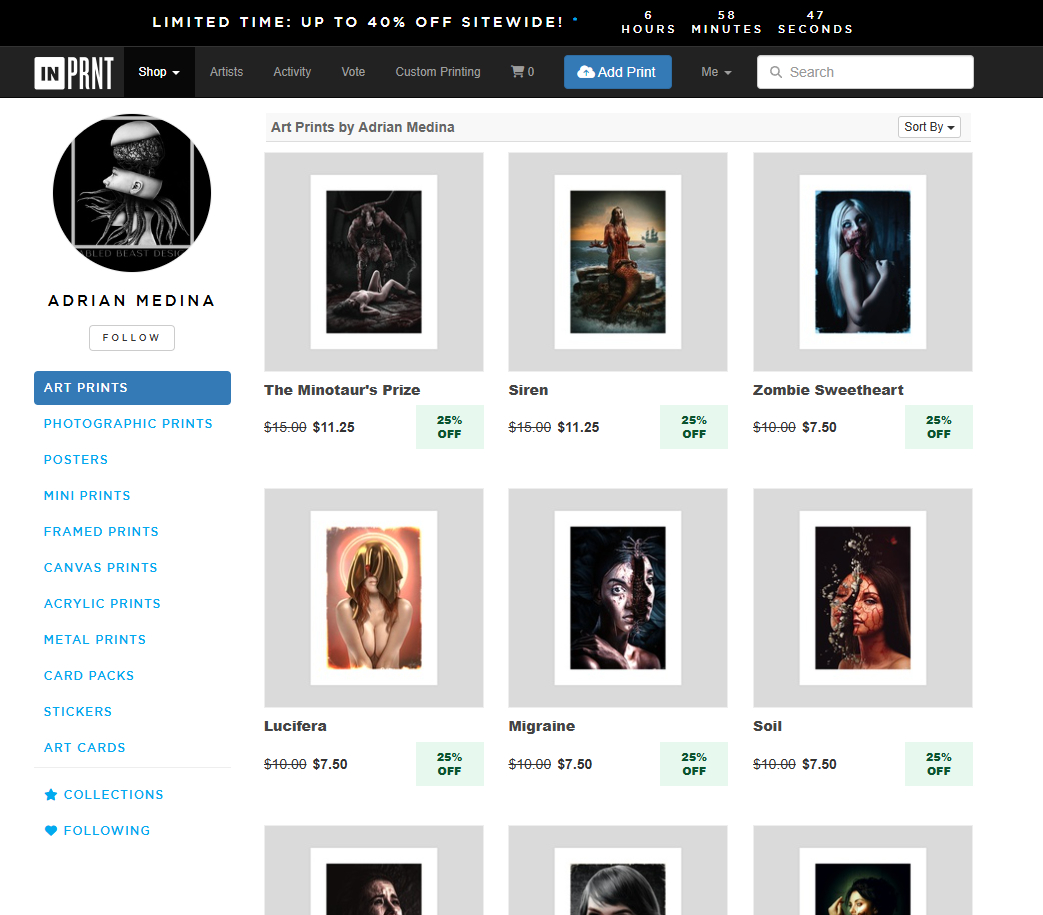View the Lucifera print thumbnail
Viewport: 1043px width, 915px height.
[374, 598]
